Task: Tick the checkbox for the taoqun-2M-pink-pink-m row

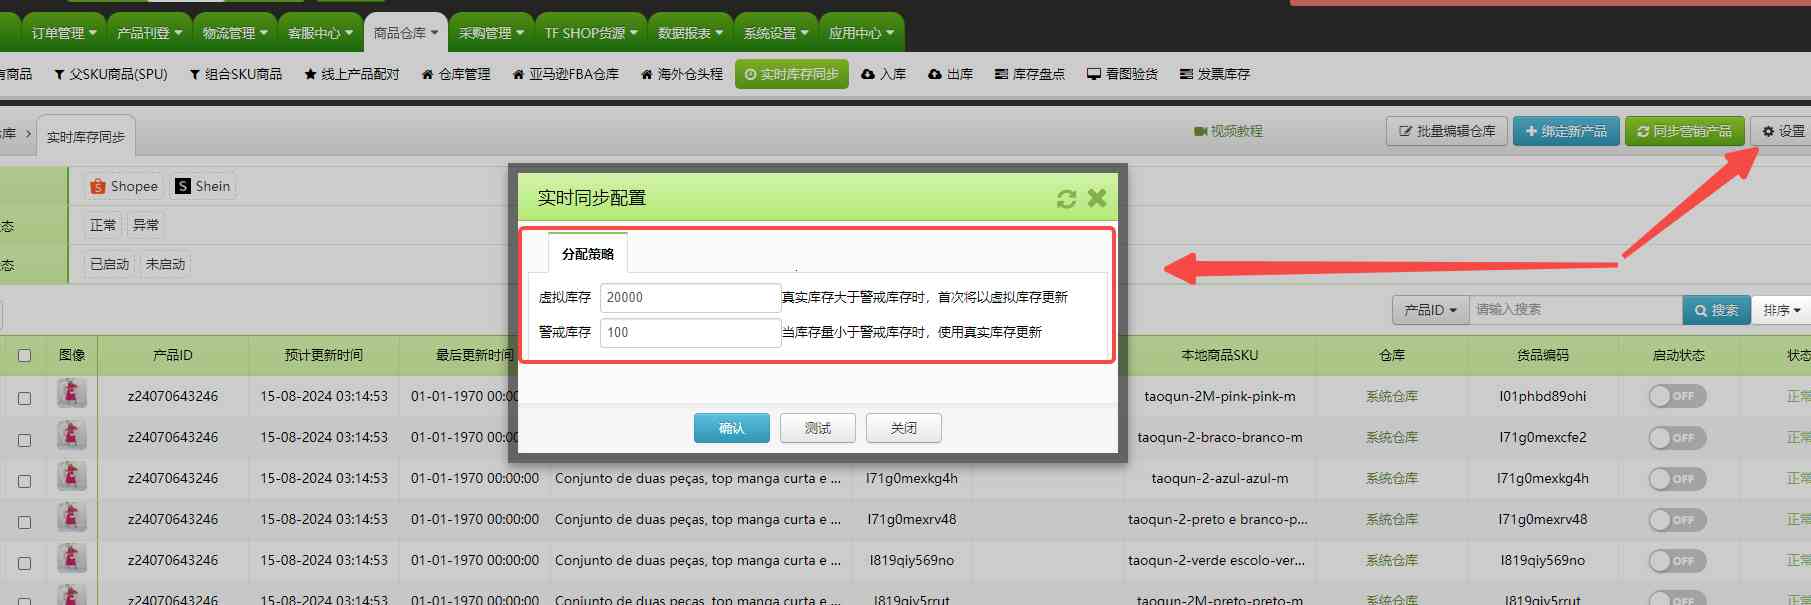Action: pos(24,397)
